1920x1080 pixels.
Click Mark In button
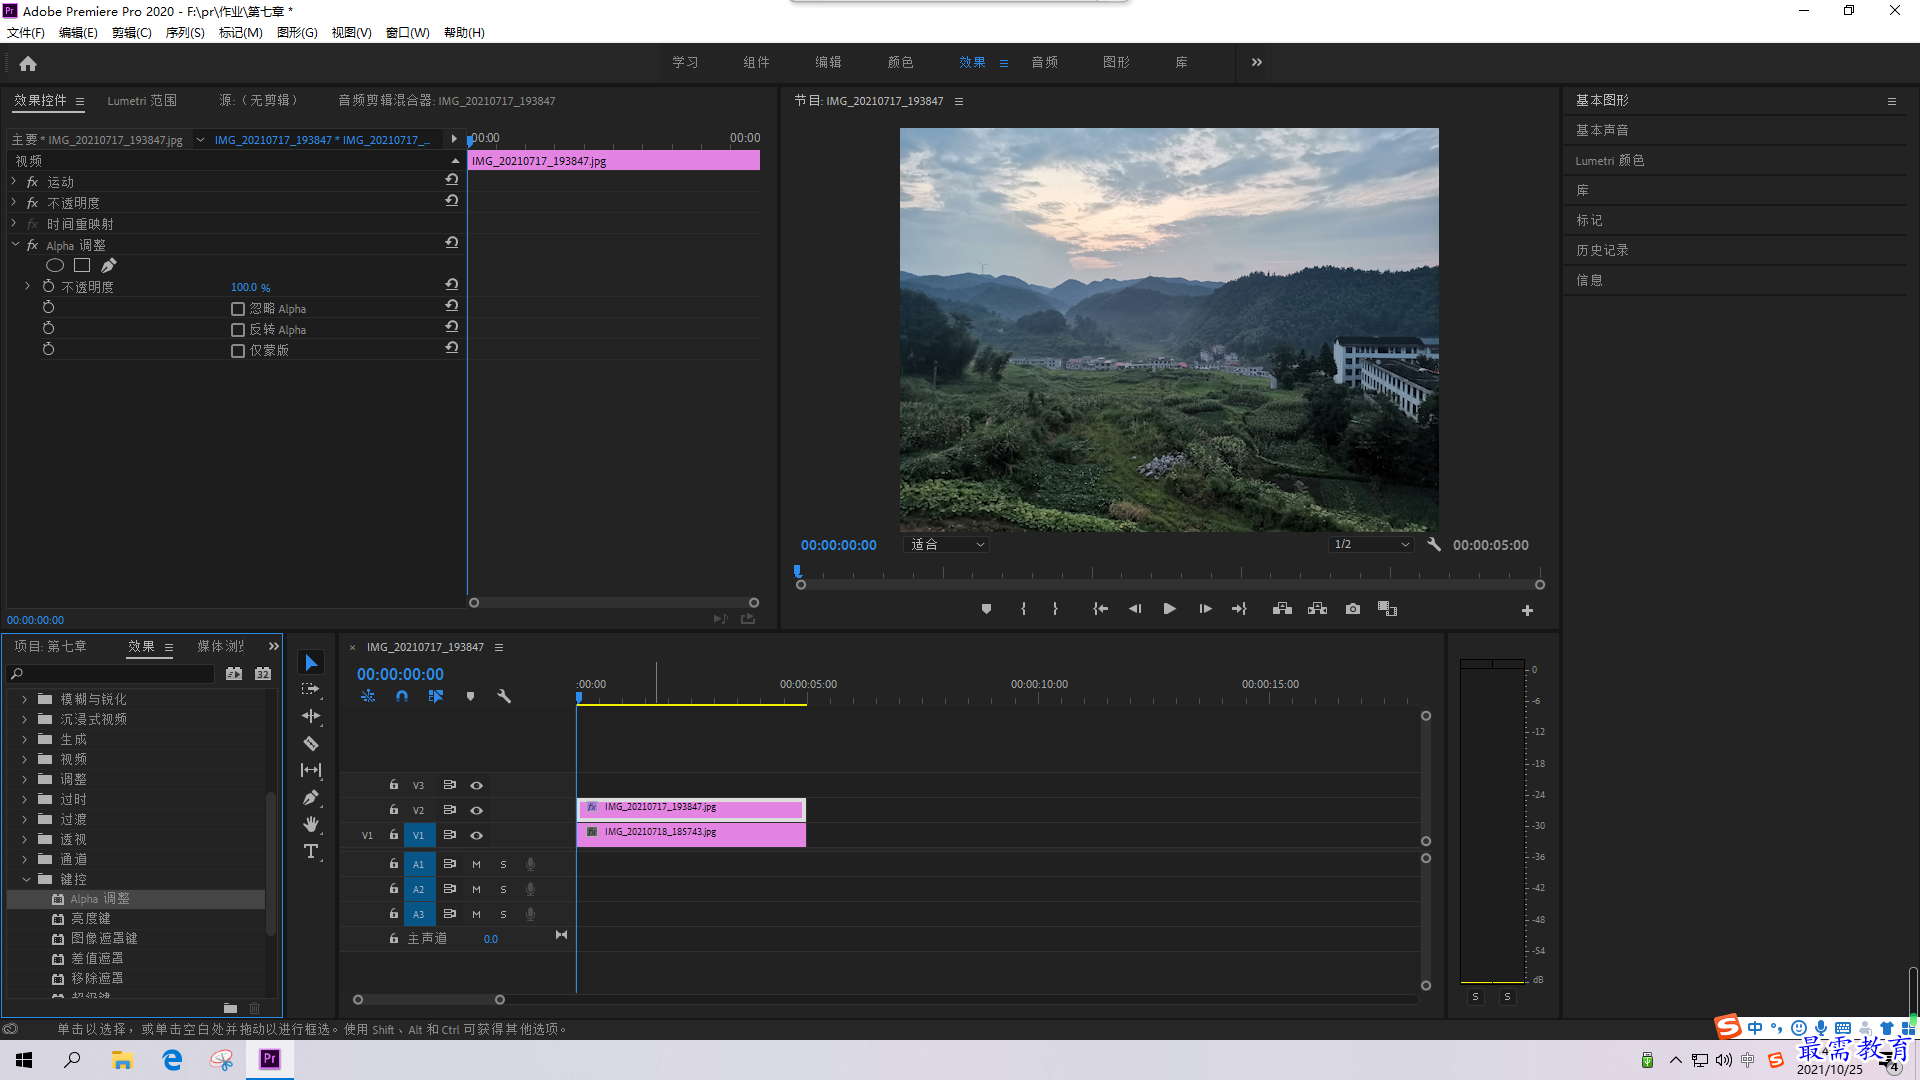click(1023, 609)
